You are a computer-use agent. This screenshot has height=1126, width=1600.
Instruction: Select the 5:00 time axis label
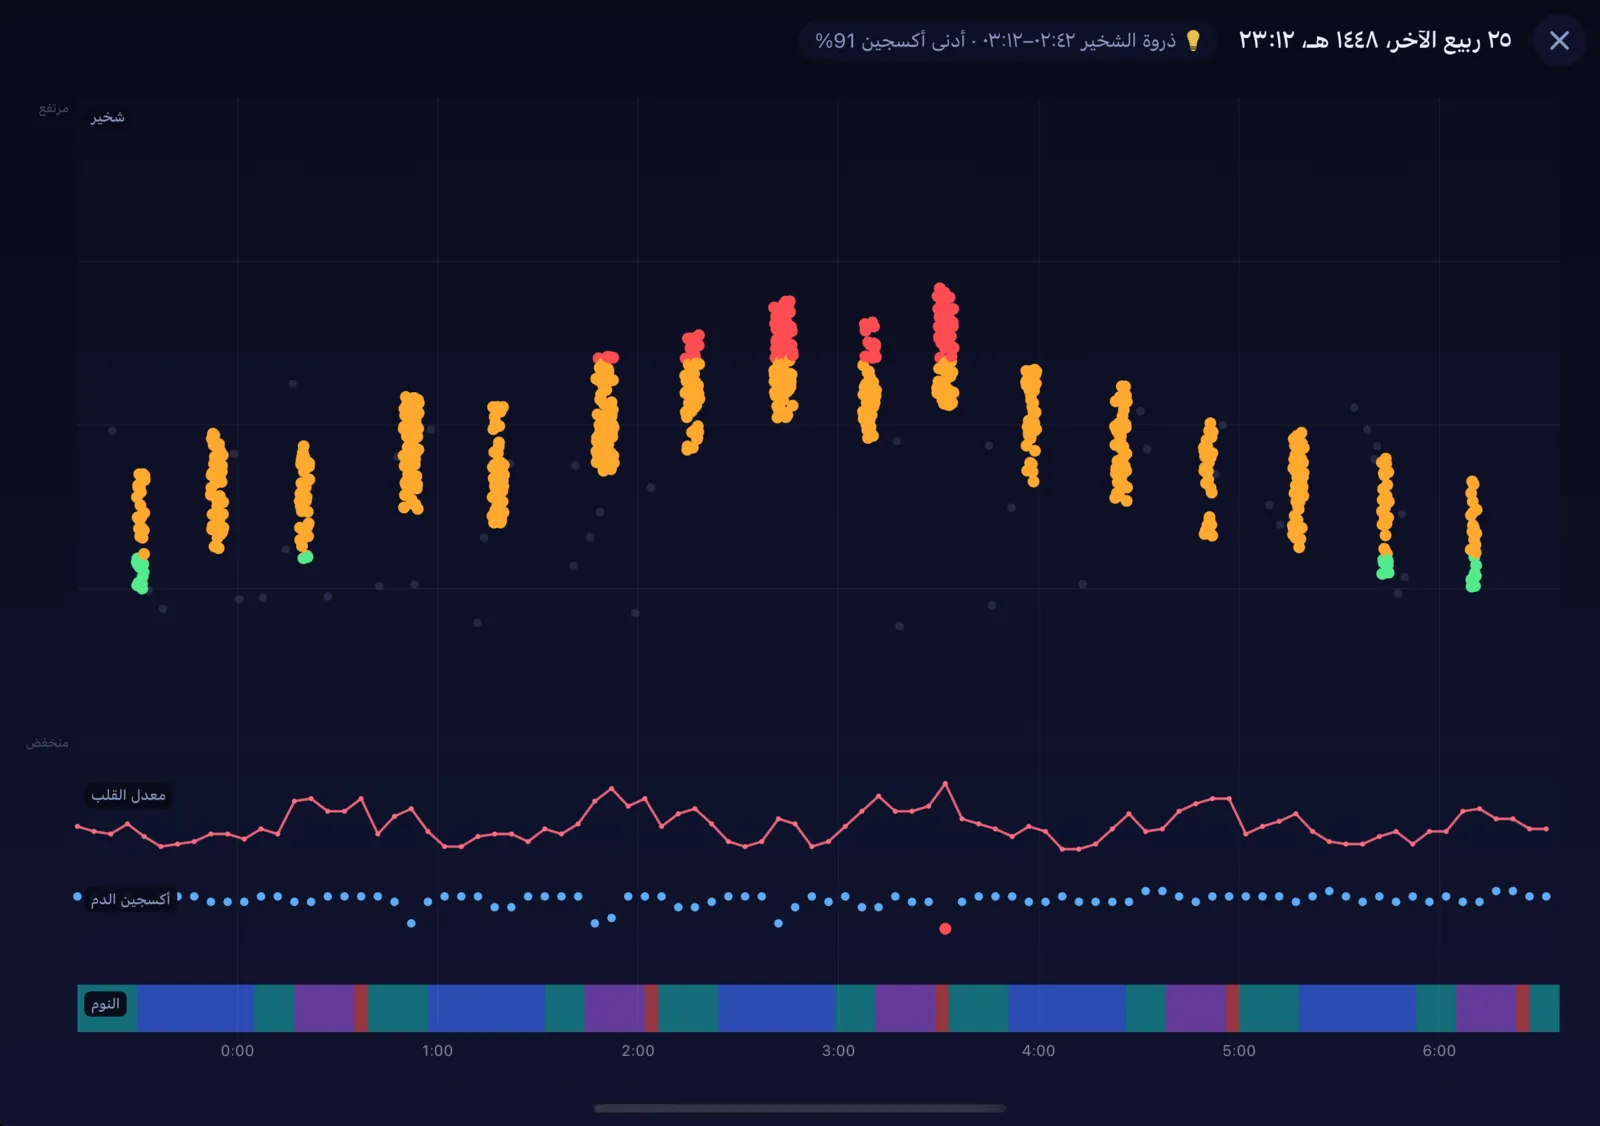1239,1051
